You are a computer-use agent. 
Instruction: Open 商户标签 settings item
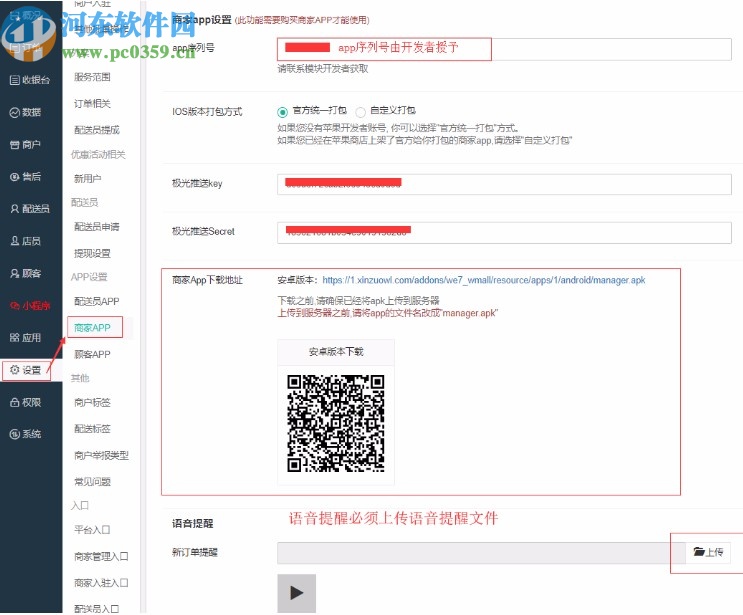click(92, 403)
